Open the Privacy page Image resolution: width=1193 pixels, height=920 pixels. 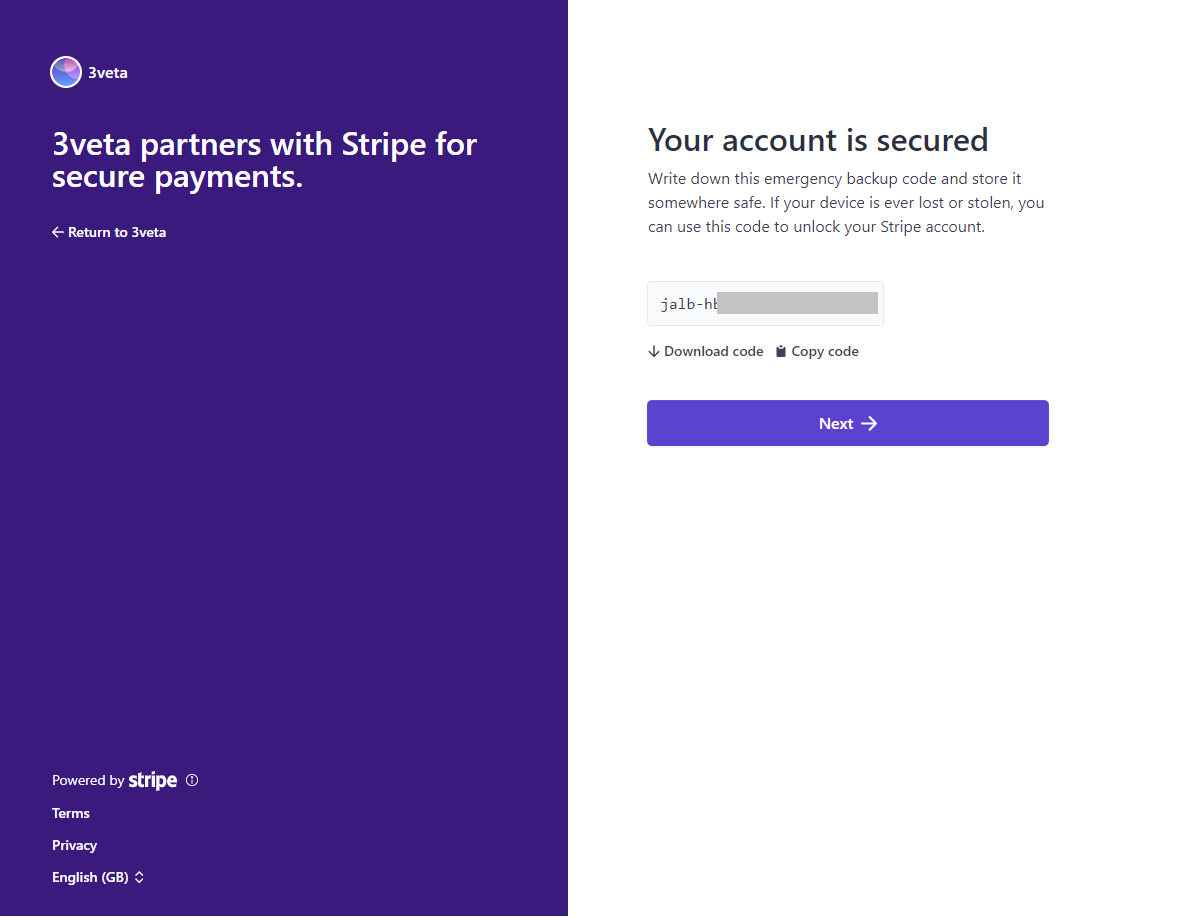pyautogui.click(x=74, y=845)
